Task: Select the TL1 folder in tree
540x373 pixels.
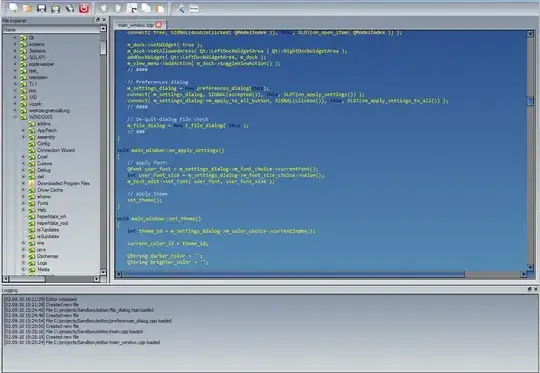Action: (33, 84)
